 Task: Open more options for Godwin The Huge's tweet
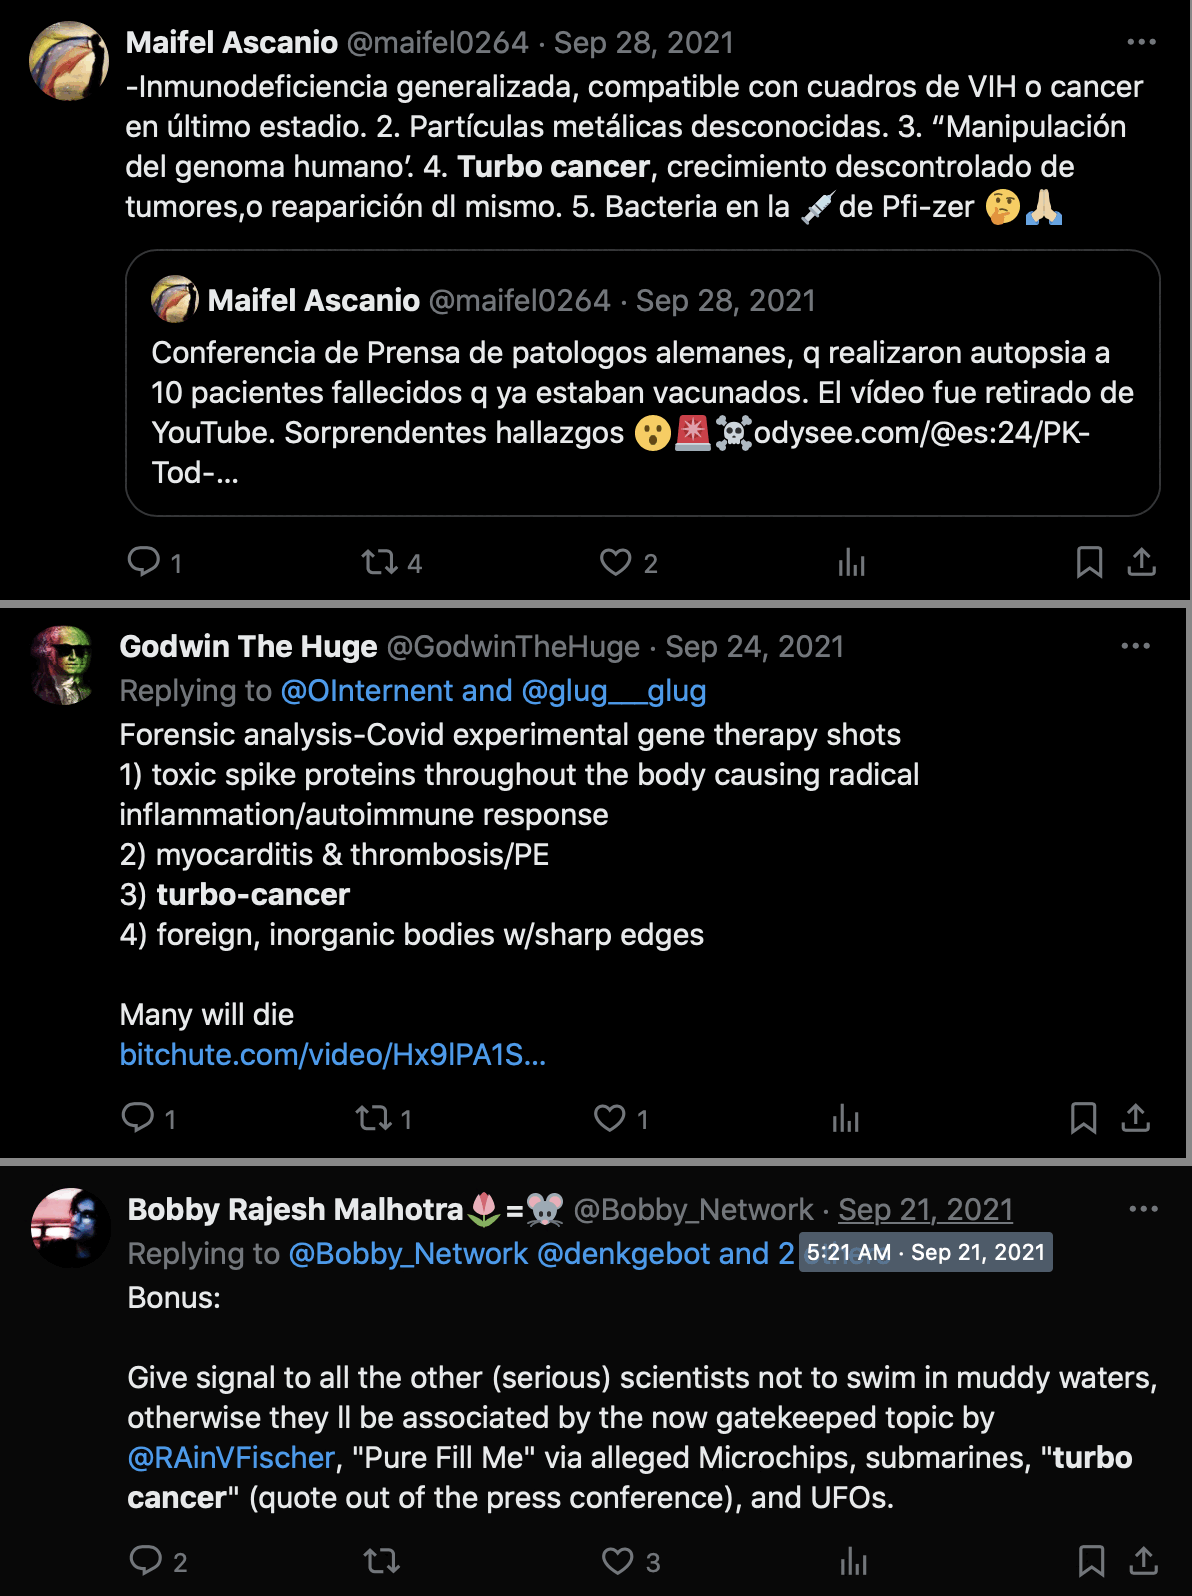pyautogui.click(x=1135, y=646)
